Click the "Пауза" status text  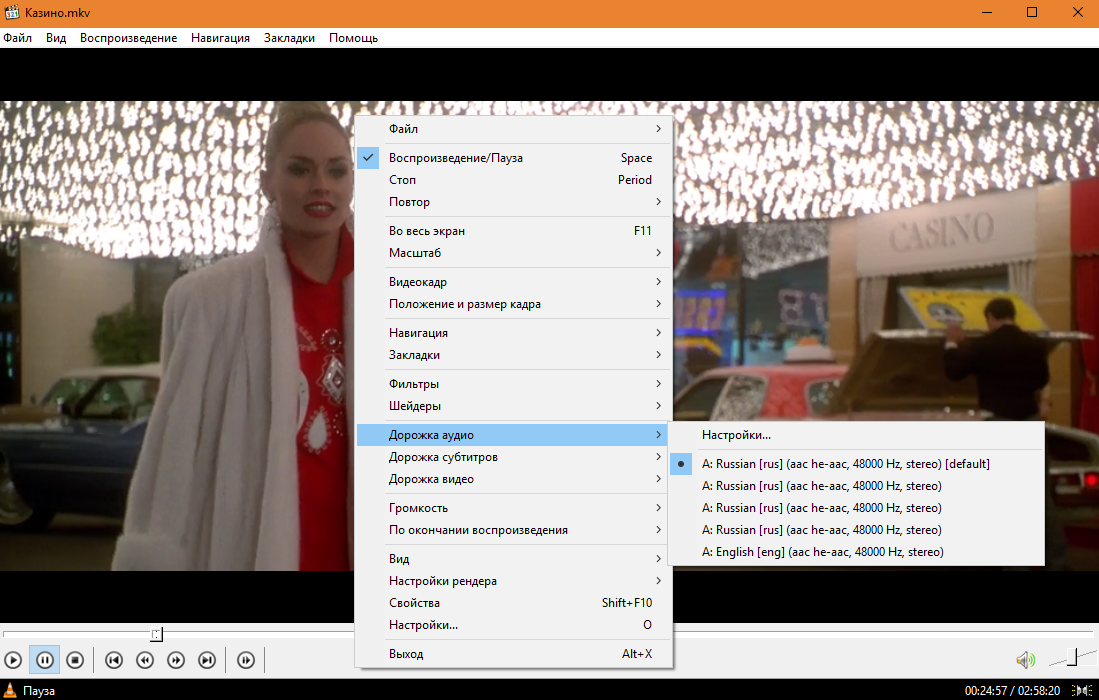39,691
